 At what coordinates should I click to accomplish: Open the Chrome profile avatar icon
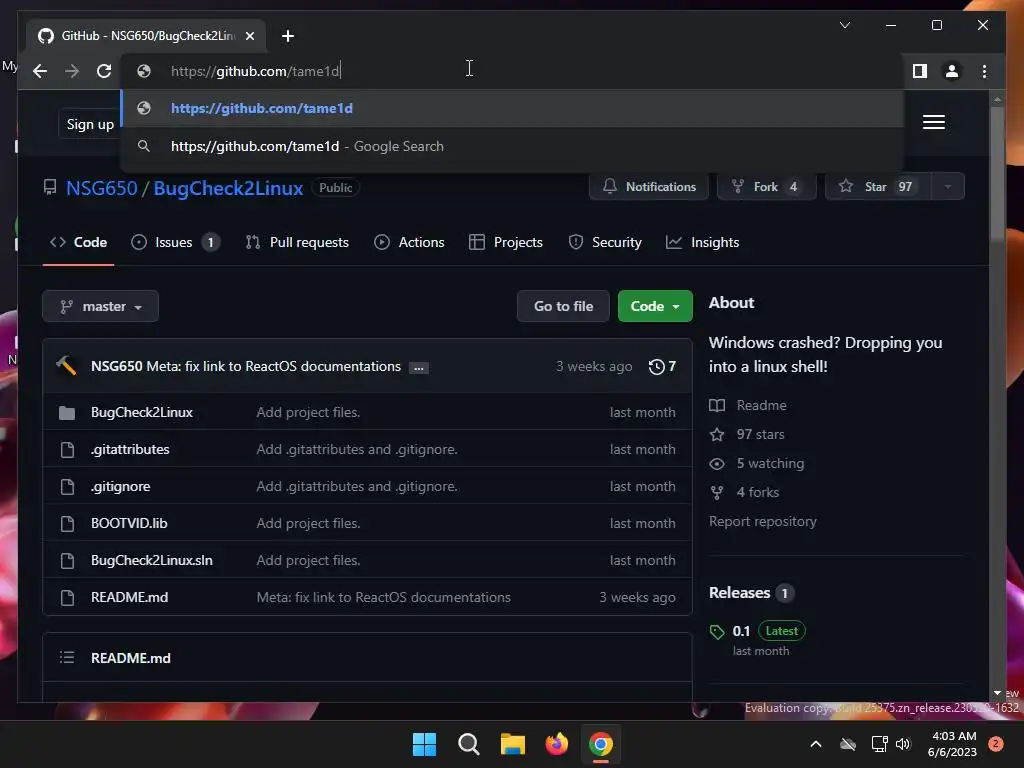point(952,71)
